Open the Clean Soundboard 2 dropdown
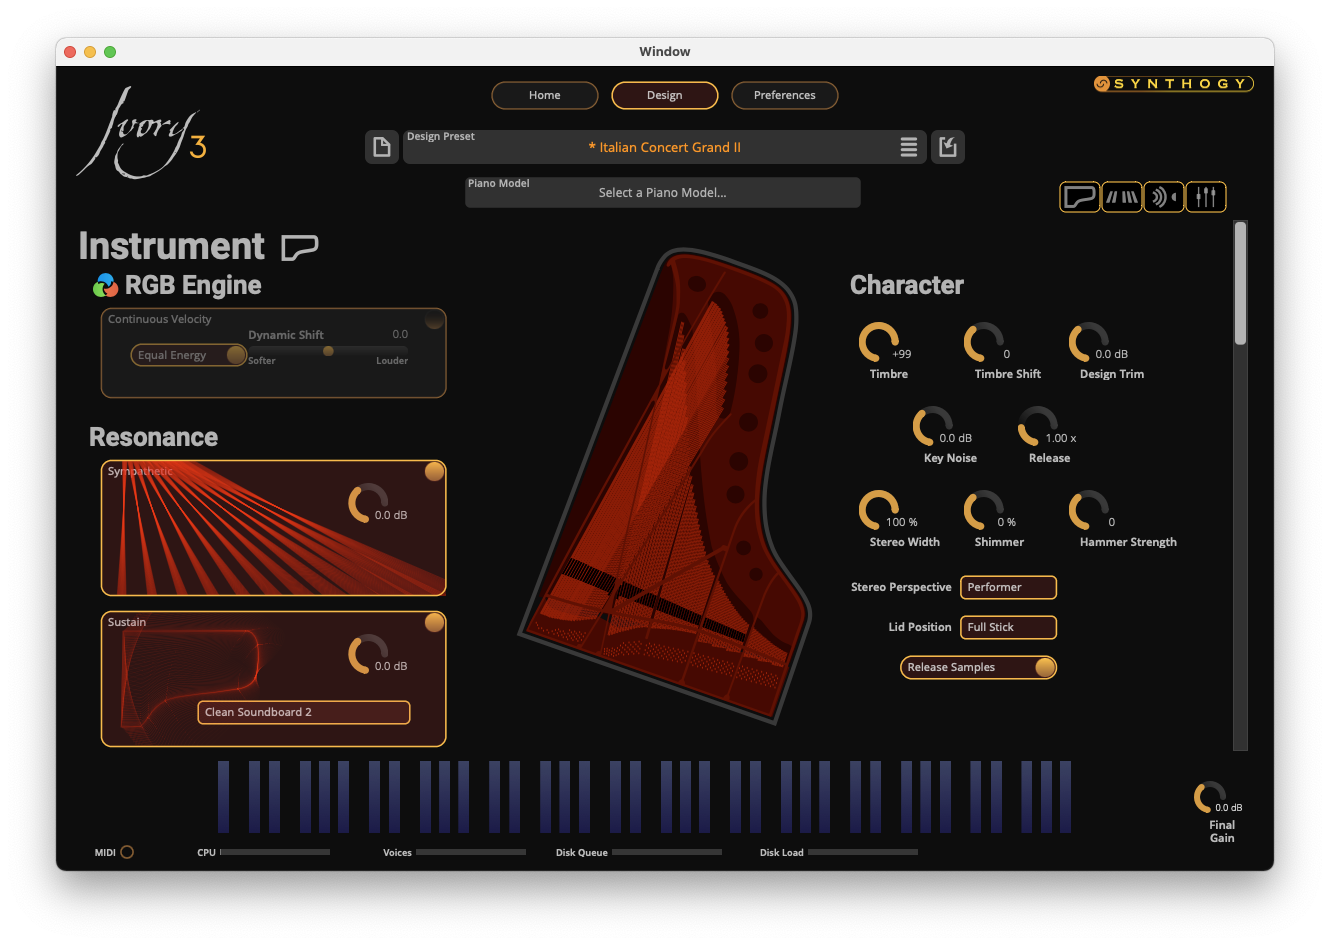 304,712
